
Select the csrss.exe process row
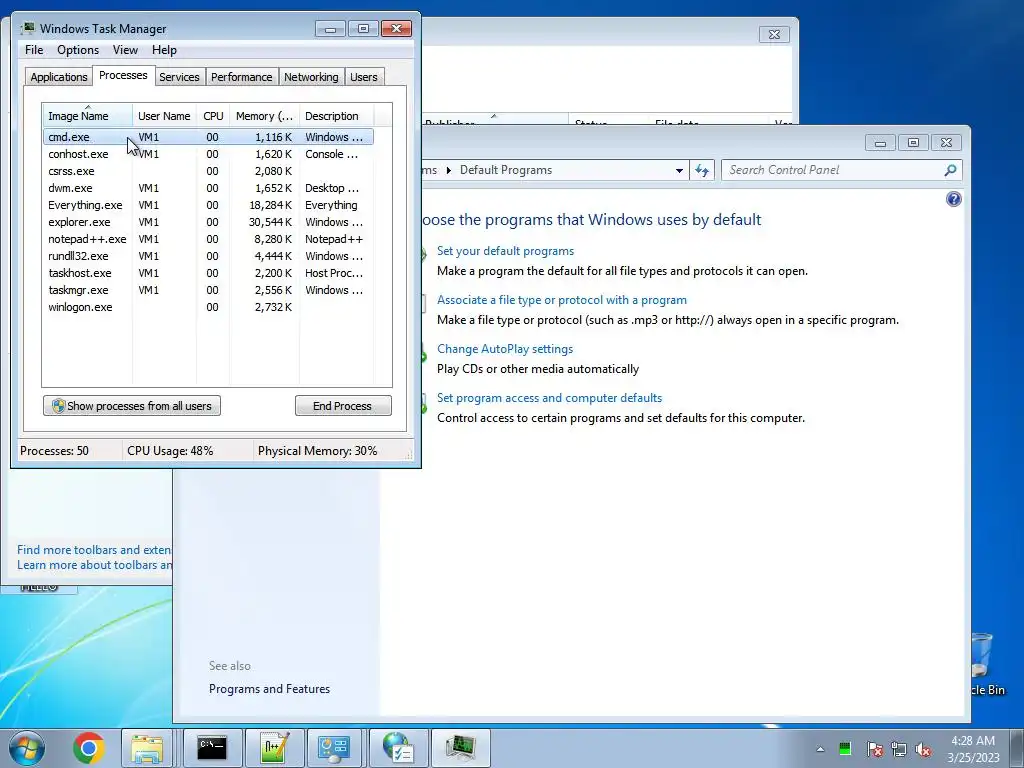[x=208, y=171]
